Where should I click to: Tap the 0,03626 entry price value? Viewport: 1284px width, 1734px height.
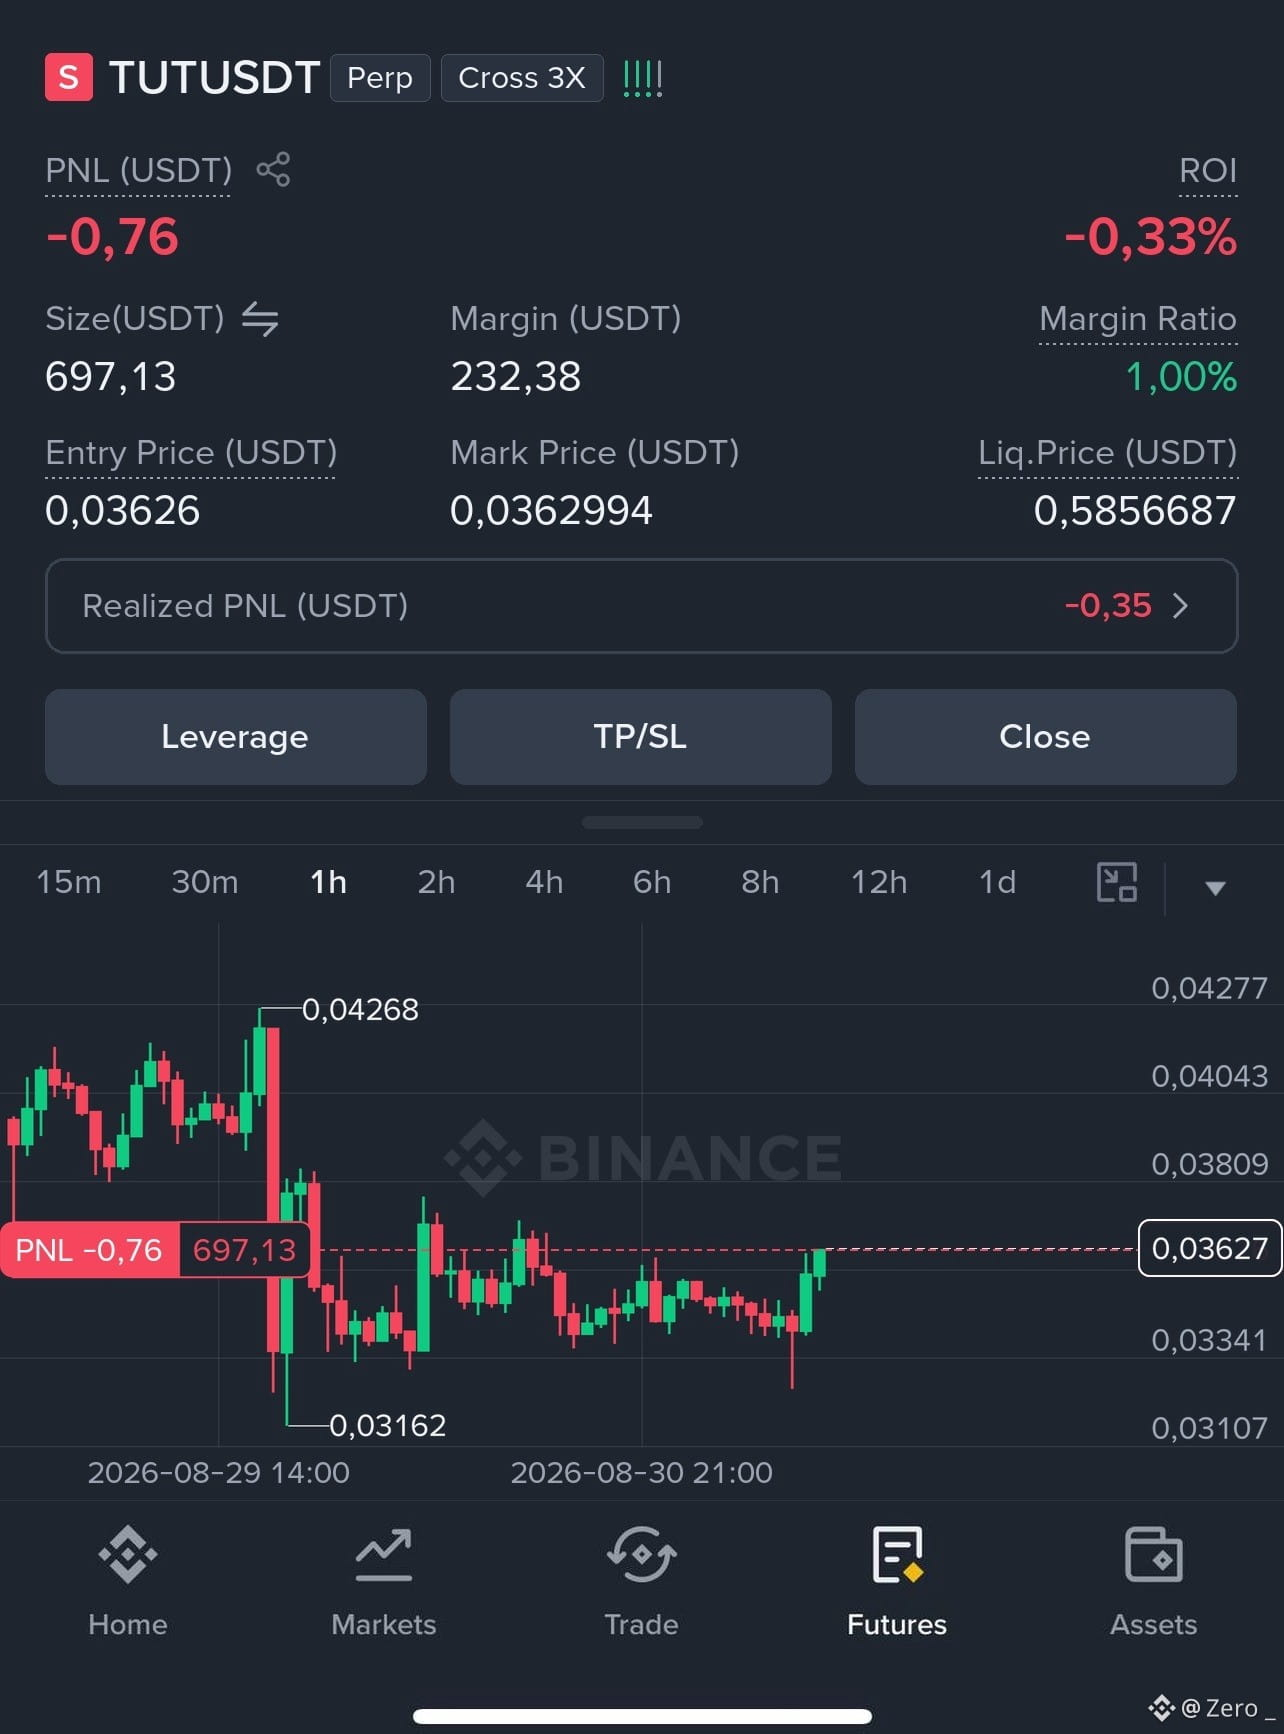pos(122,511)
